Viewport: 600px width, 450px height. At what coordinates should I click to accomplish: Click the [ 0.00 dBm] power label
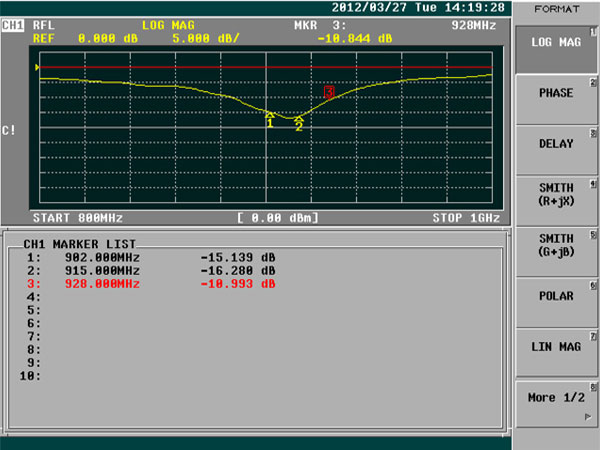pyautogui.click(x=277, y=218)
